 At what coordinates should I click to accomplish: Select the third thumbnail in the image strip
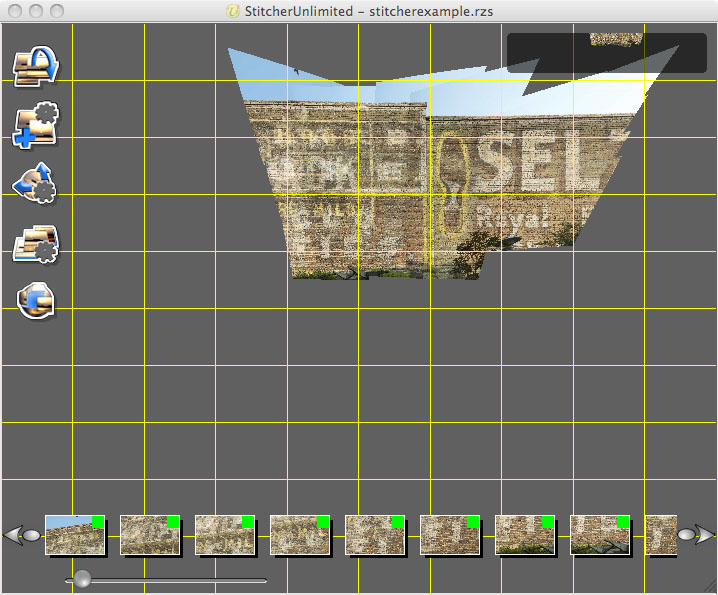click(225, 535)
